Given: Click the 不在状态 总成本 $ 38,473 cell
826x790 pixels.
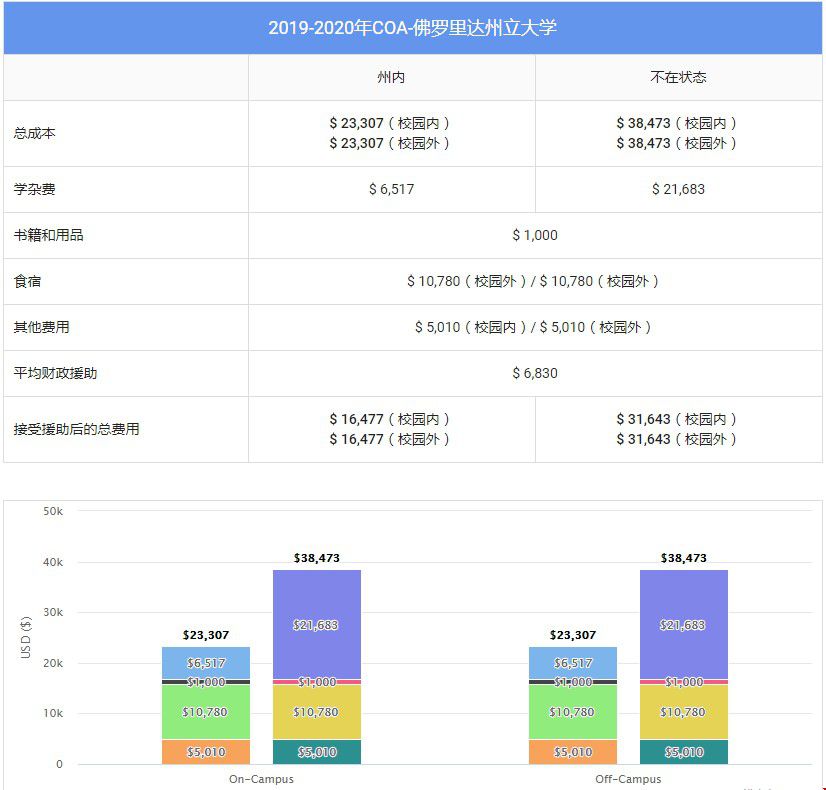Looking at the screenshot, I should pyautogui.click(x=678, y=133).
